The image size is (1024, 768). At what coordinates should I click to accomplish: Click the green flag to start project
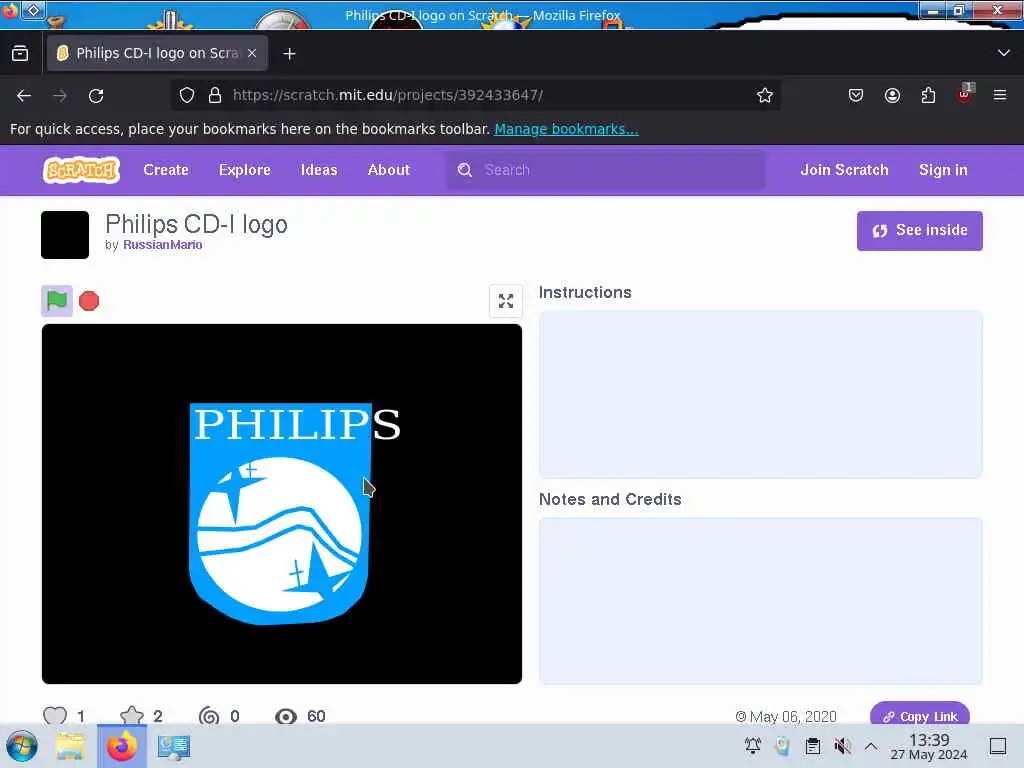[x=57, y=301]
